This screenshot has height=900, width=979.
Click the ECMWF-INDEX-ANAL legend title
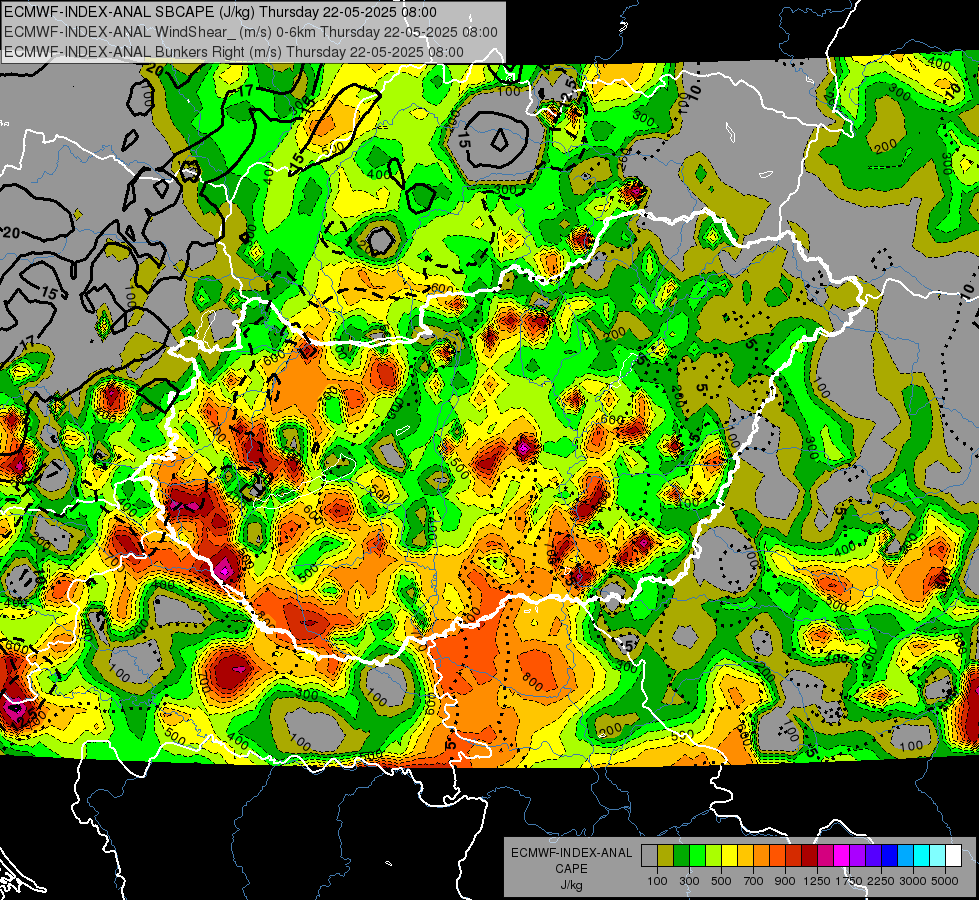coord(571,853)
